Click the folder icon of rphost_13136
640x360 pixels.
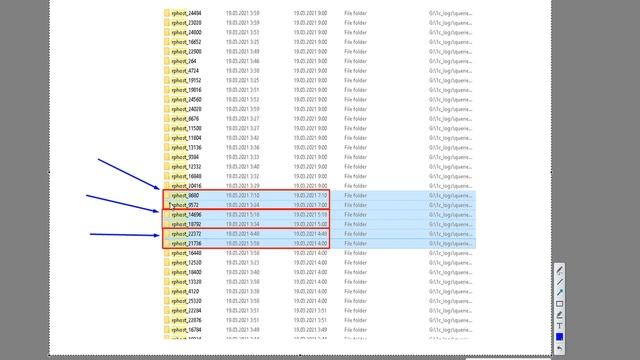167,147
